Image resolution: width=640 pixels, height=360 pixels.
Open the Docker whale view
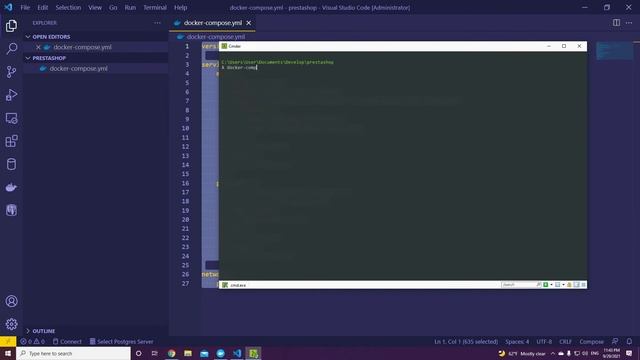[x=11, y=187]
